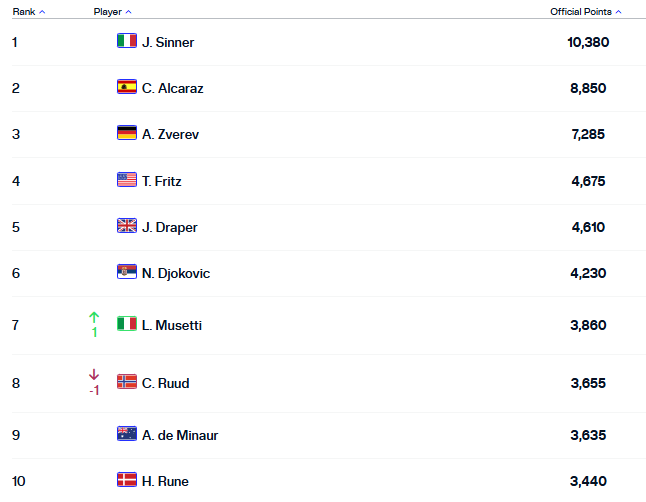This screenshot has height=502, width=646.
Task: Click the green up arrow for L. Musetti
Action: pyautogui.click(x=94, y=318)
